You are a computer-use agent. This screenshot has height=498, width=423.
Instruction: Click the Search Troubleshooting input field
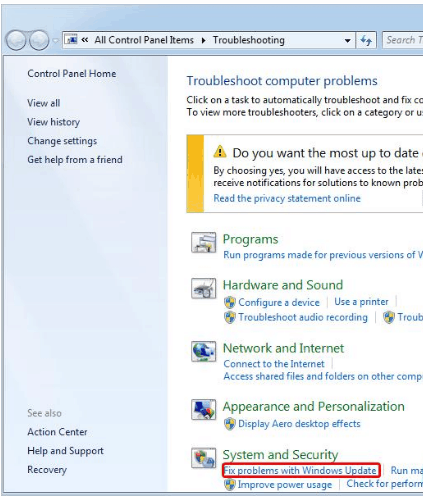pos(403,40)
